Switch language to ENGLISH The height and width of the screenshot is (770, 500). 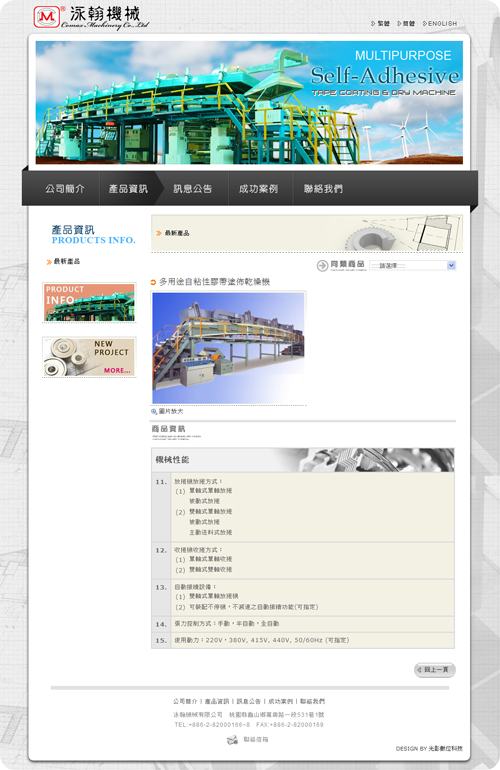click(440, 24)
